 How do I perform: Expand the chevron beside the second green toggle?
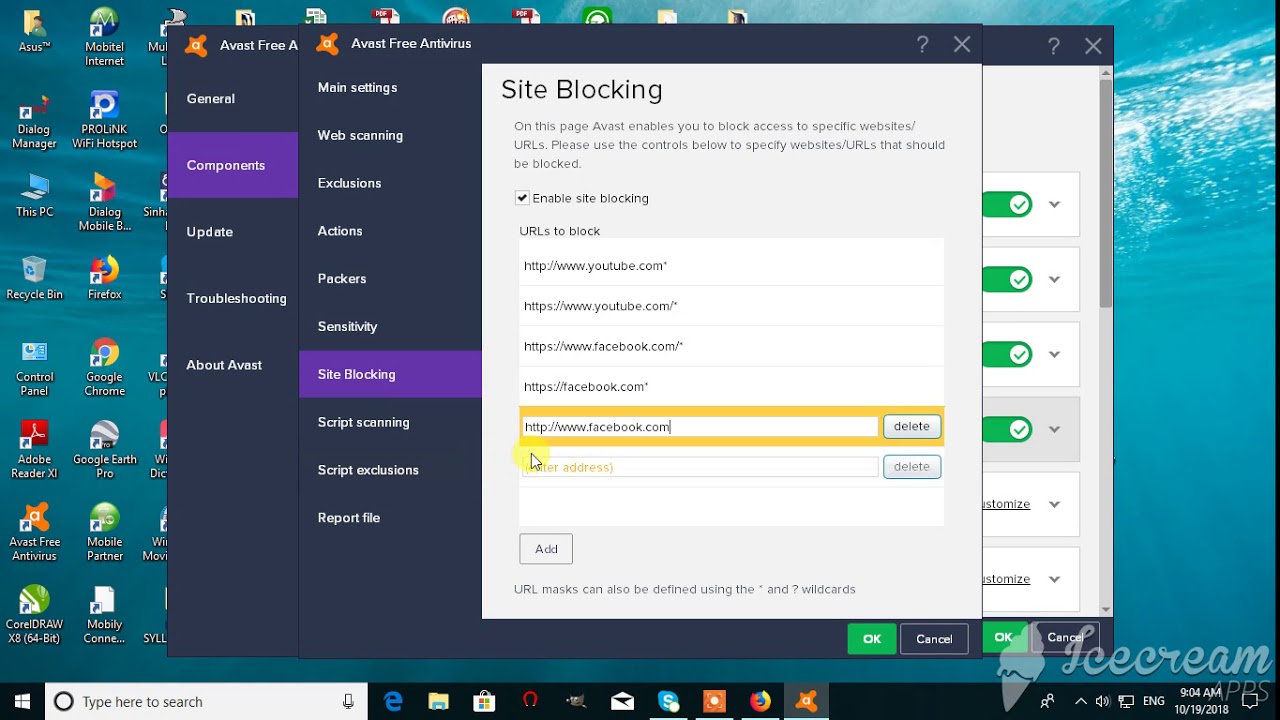click(x=1054, y=279)
